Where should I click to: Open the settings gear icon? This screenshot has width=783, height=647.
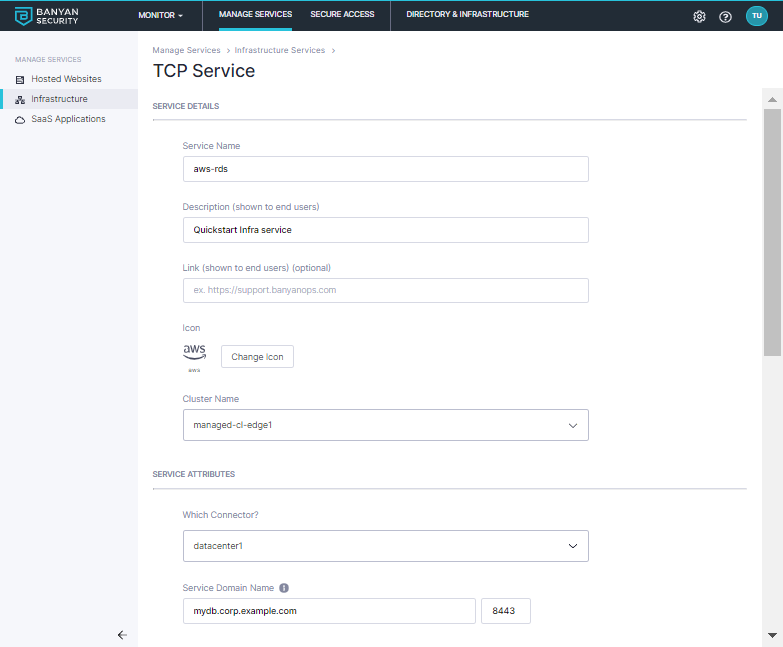[x=699, y=16]
